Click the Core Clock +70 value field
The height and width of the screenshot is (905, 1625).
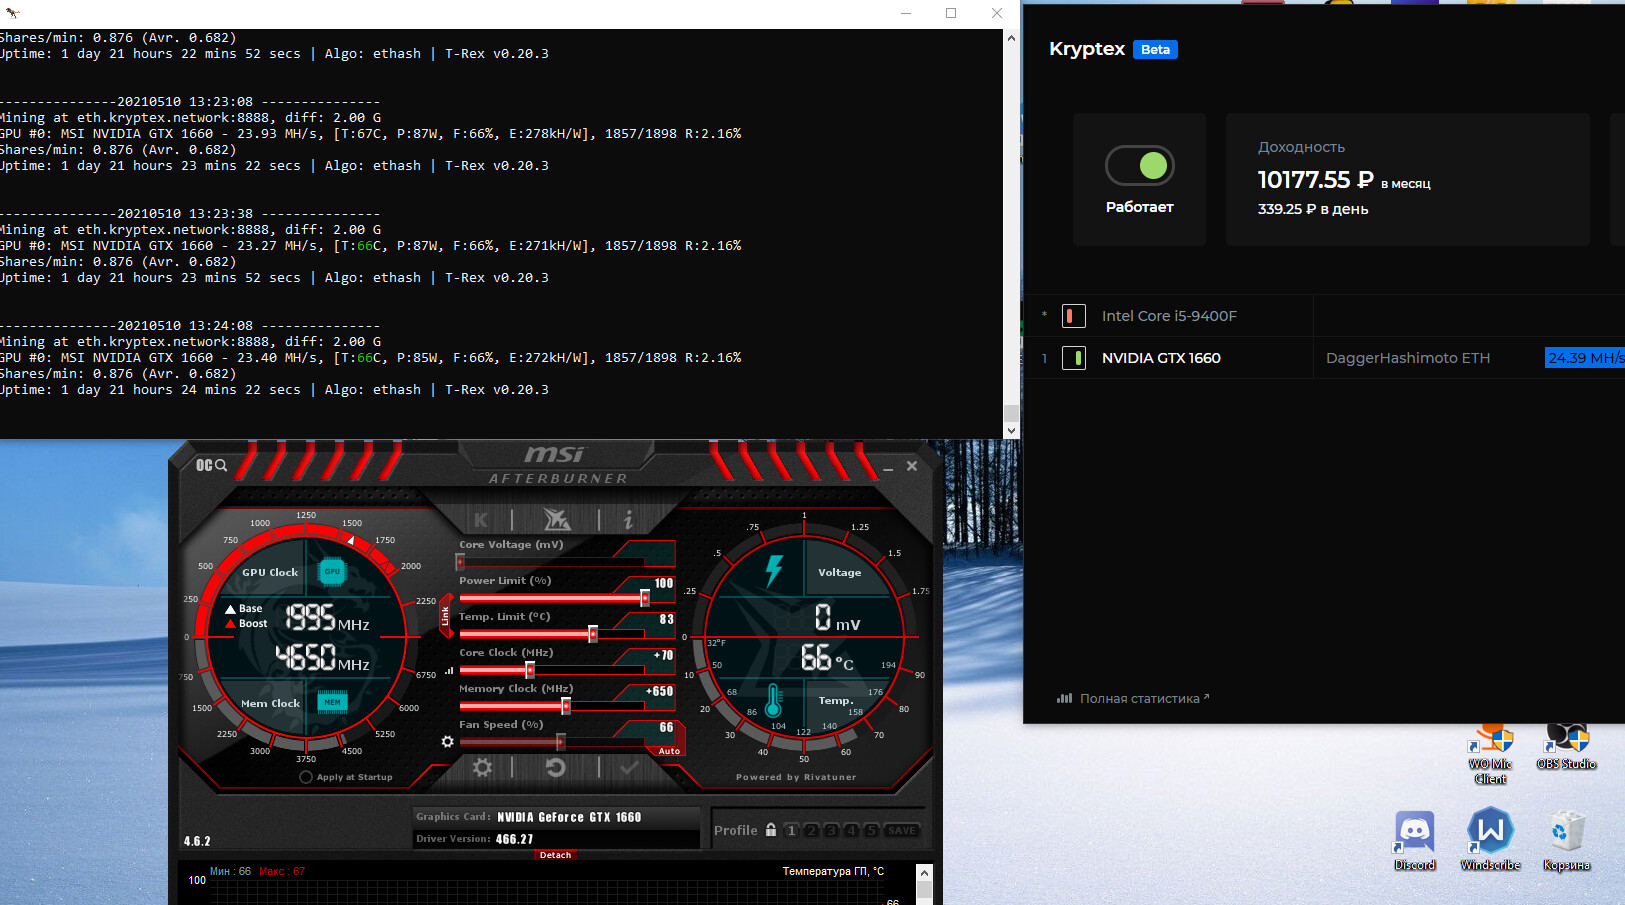(x=663, y=655)
